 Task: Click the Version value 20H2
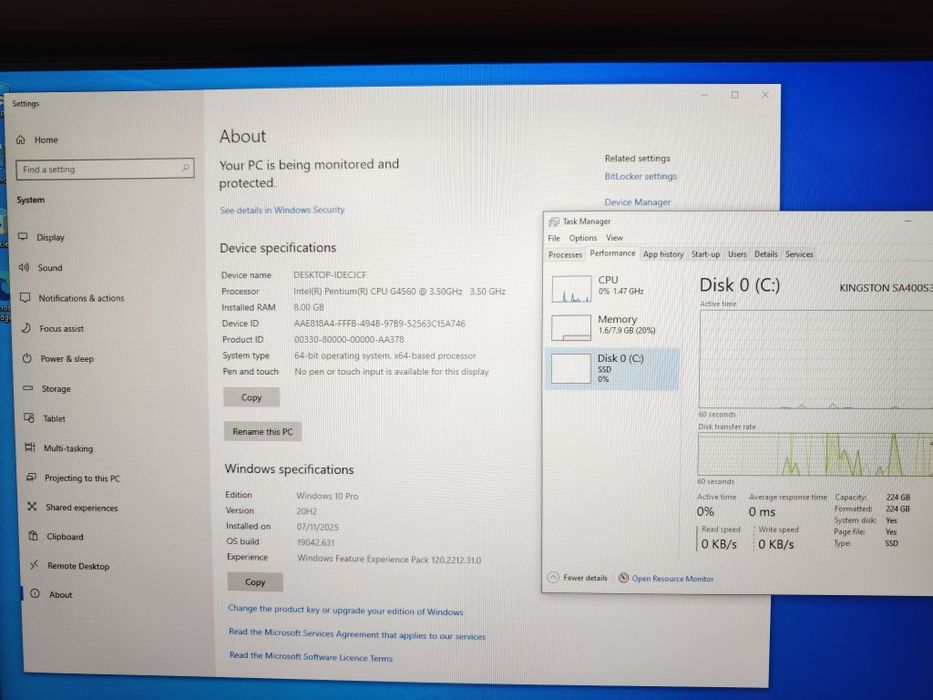pyautogui.click(x=306, y=511)
